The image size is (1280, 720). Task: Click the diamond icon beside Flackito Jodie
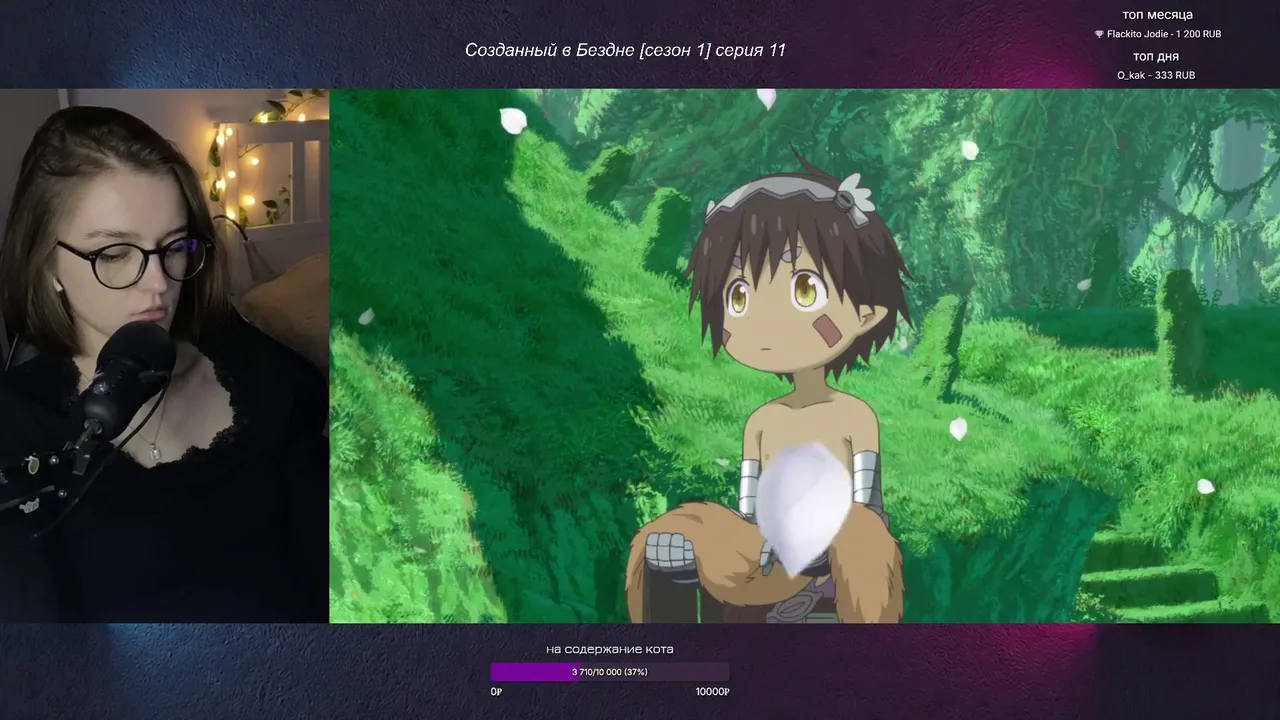1099,34
